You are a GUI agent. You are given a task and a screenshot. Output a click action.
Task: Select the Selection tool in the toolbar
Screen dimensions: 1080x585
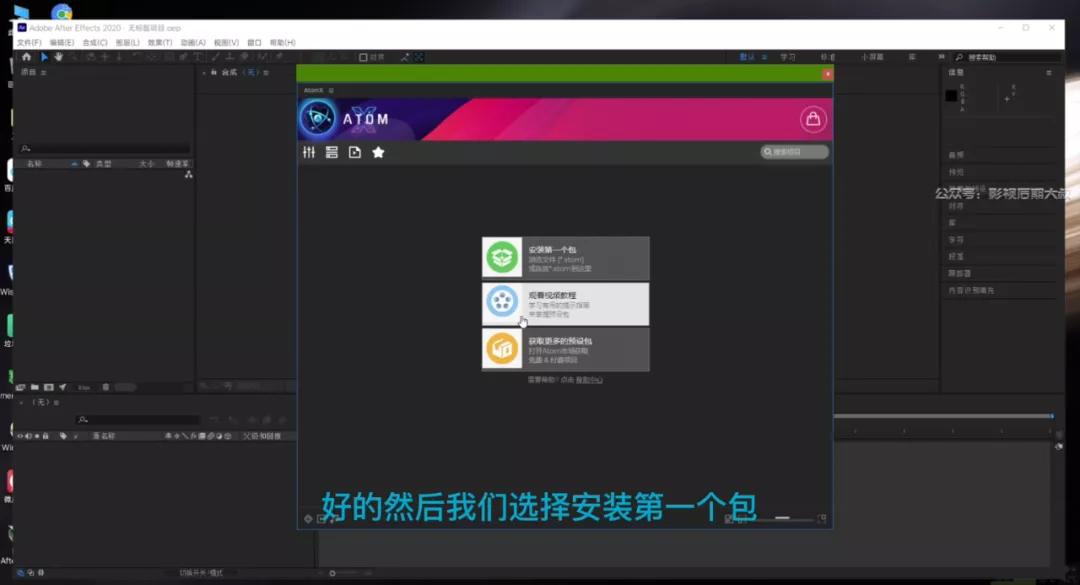pos(42,57)
